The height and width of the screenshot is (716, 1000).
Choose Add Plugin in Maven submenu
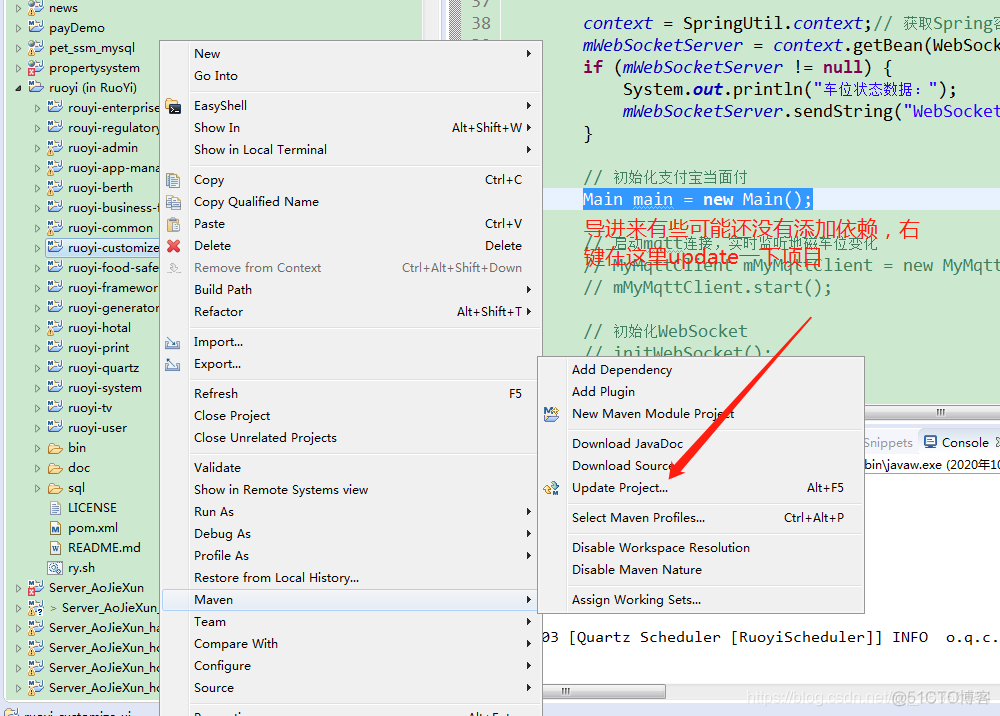pos(702,391)
